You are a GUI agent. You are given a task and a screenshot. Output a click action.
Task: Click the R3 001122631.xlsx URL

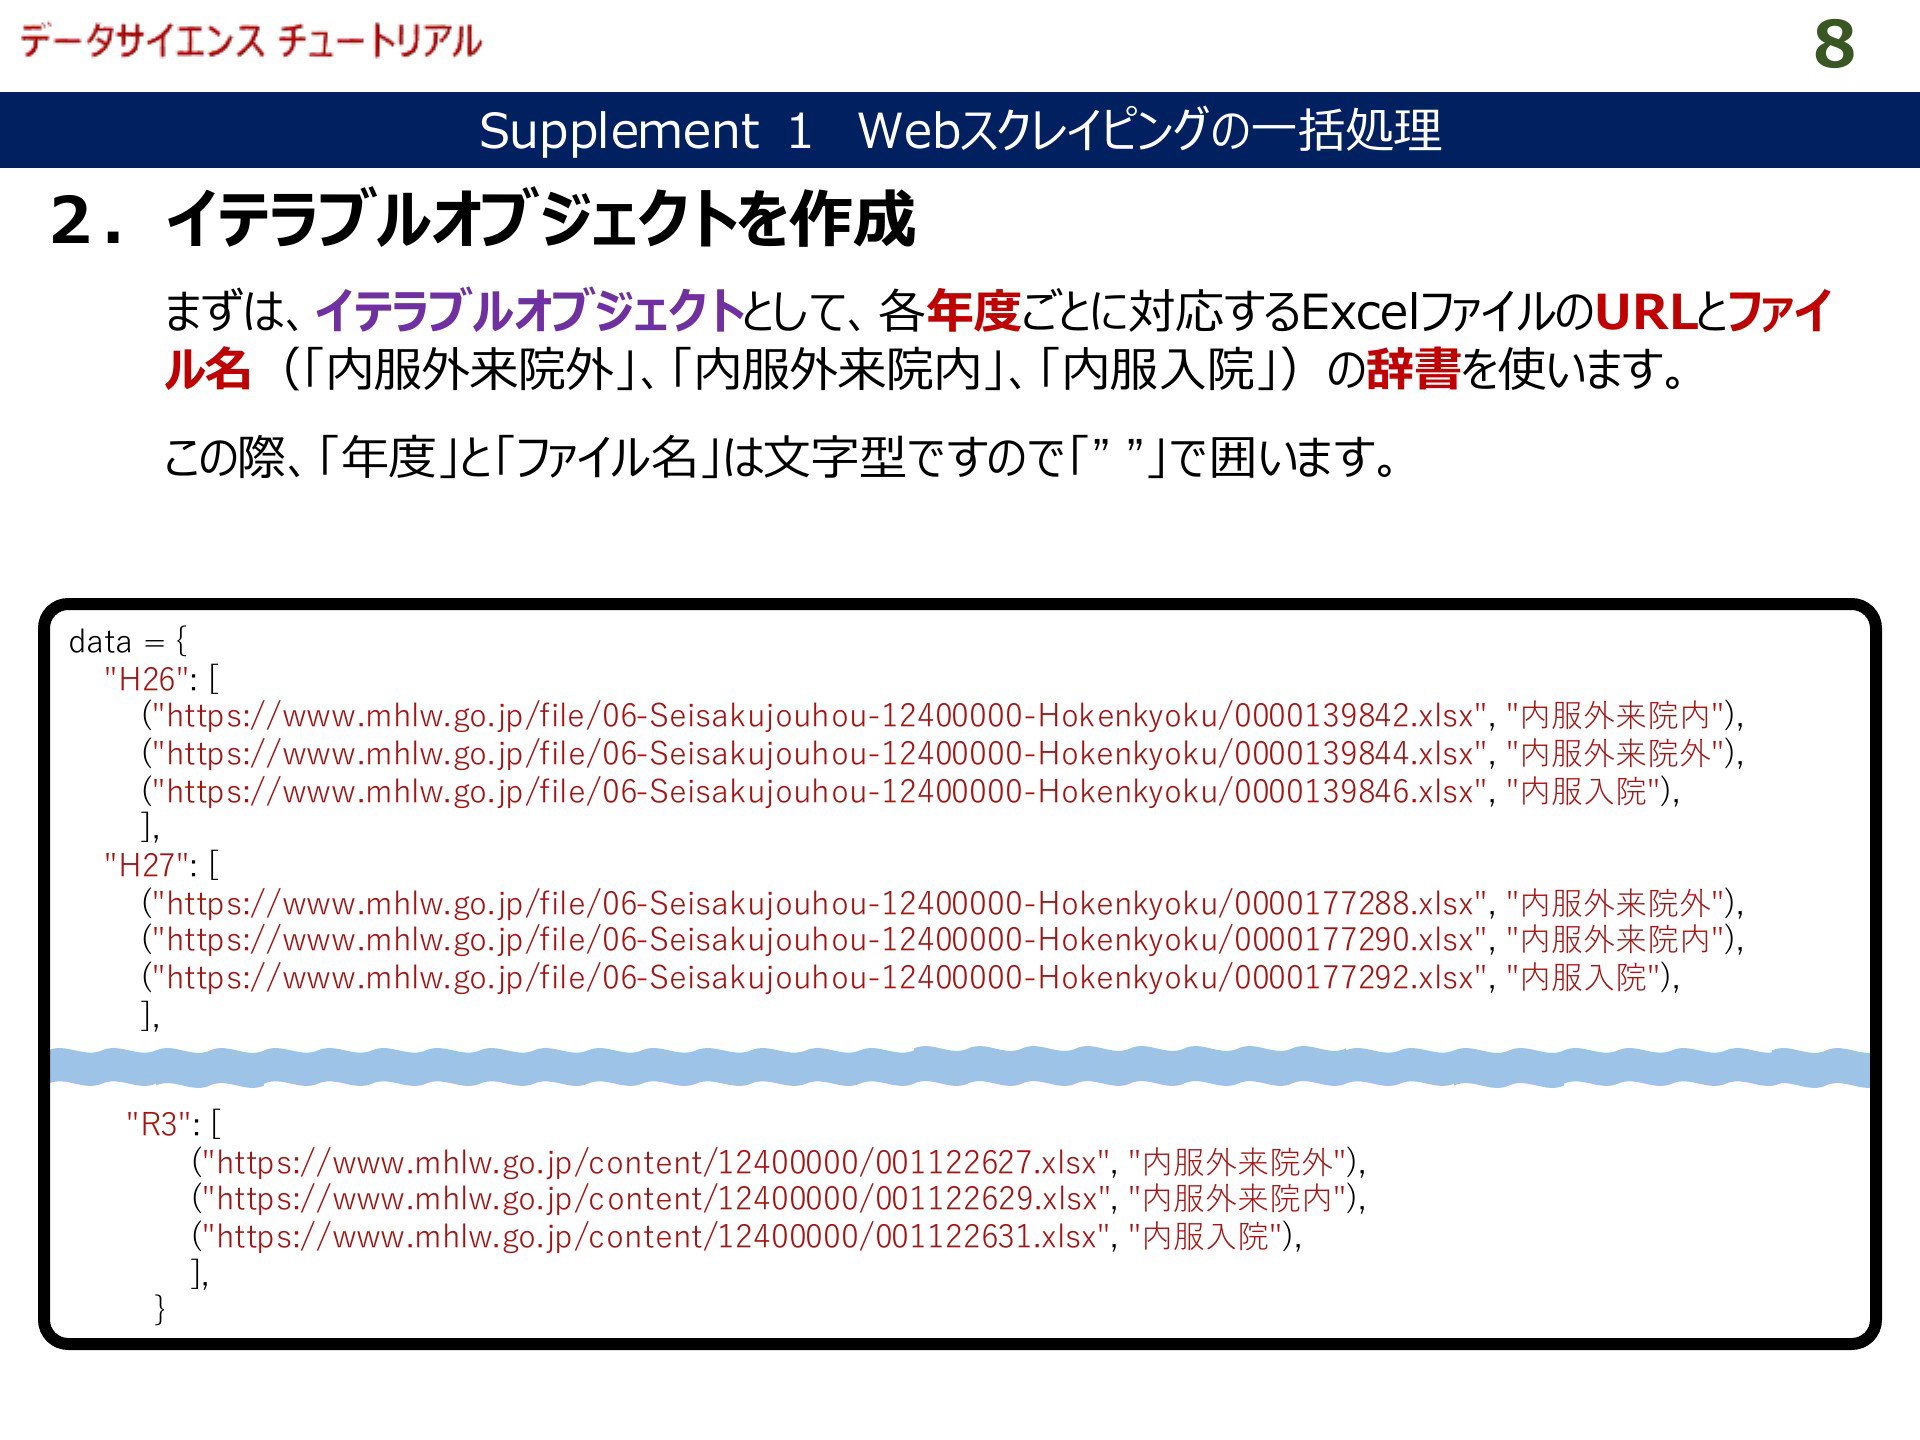(x=656, y=1237)
